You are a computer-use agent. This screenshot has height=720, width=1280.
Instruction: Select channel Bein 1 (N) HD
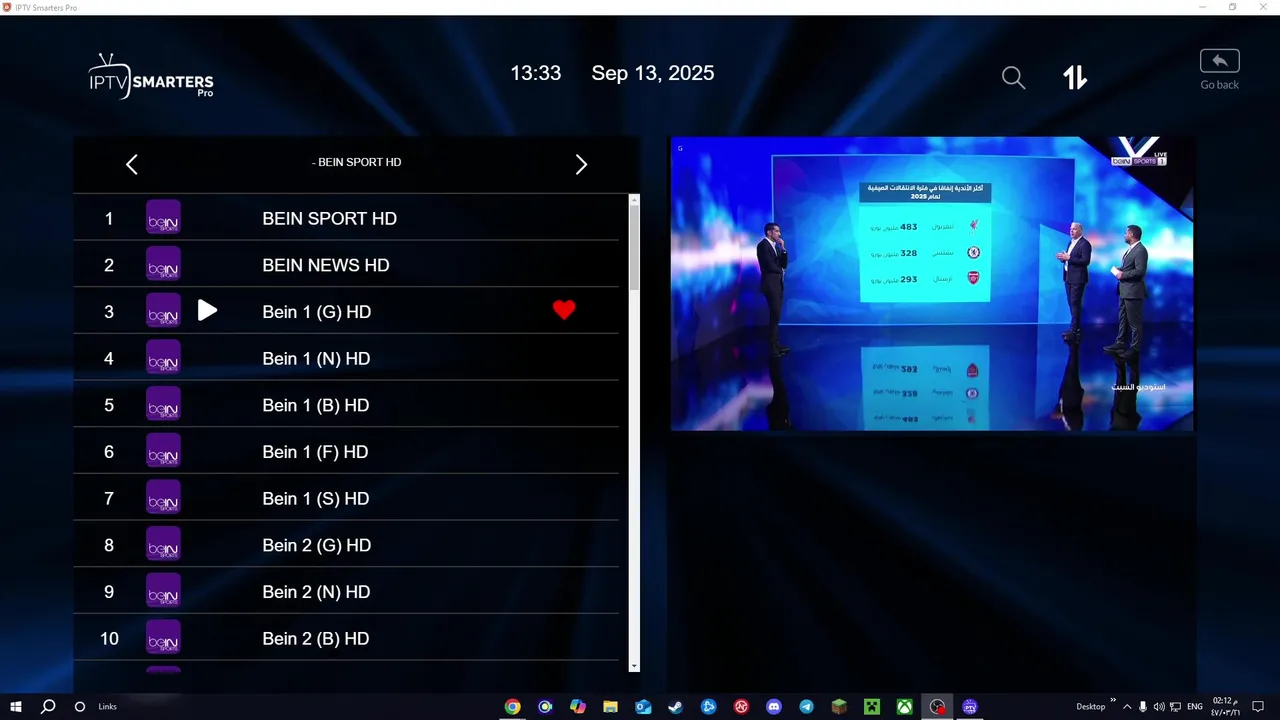point(346,358)
